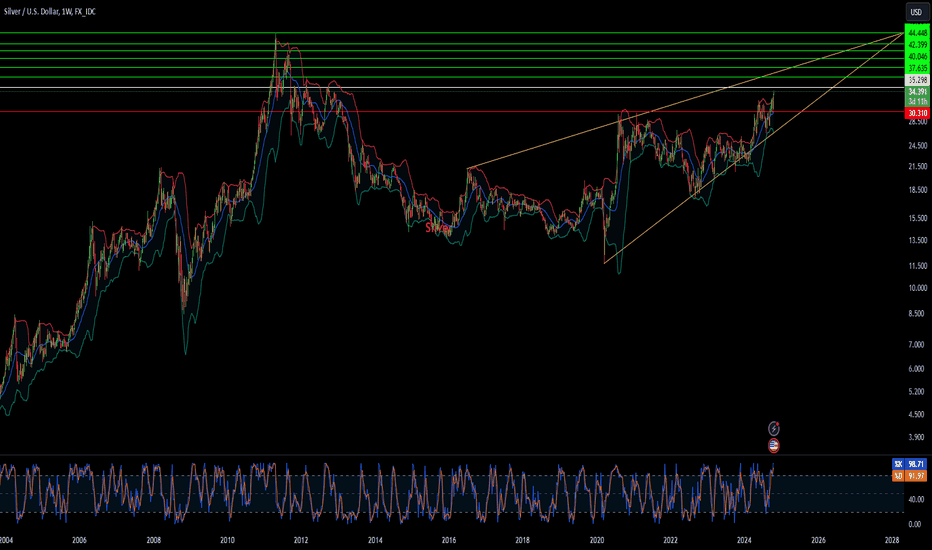Click the 15.500 price scale label
The height and width of the screenshot is (550, 932).
918,218
